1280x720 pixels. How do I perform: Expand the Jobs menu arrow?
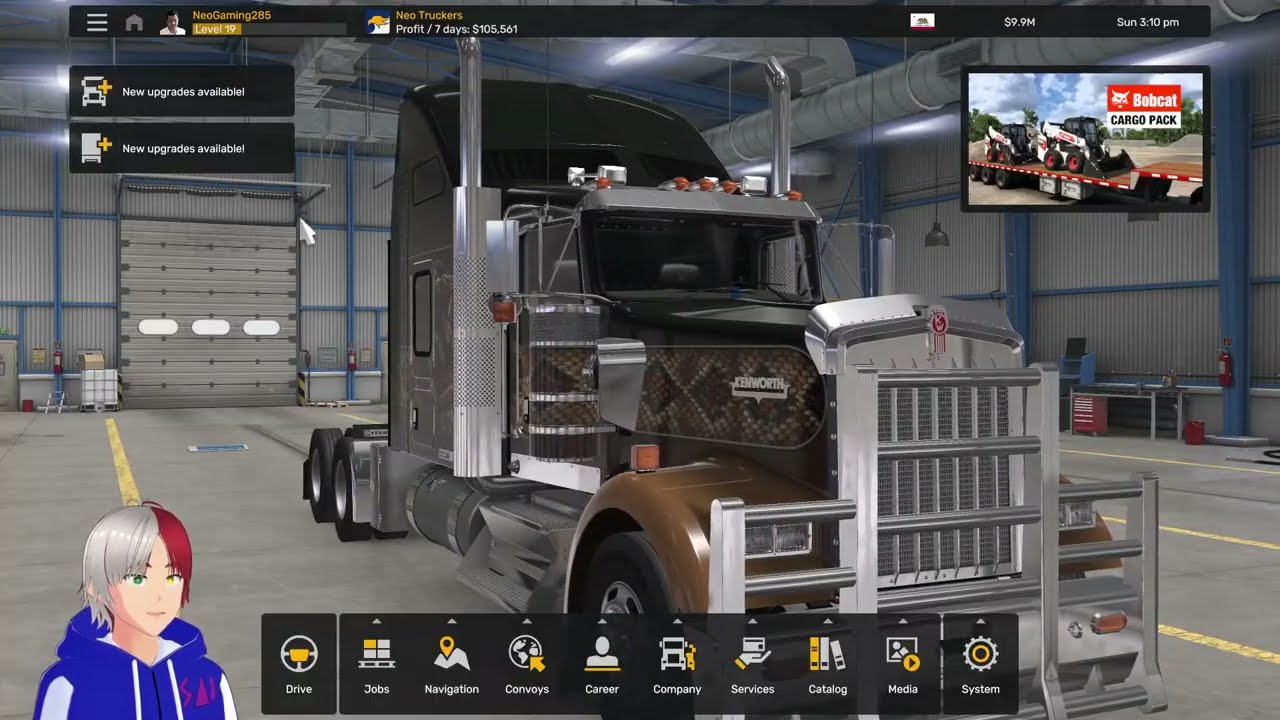click(377, 621)
